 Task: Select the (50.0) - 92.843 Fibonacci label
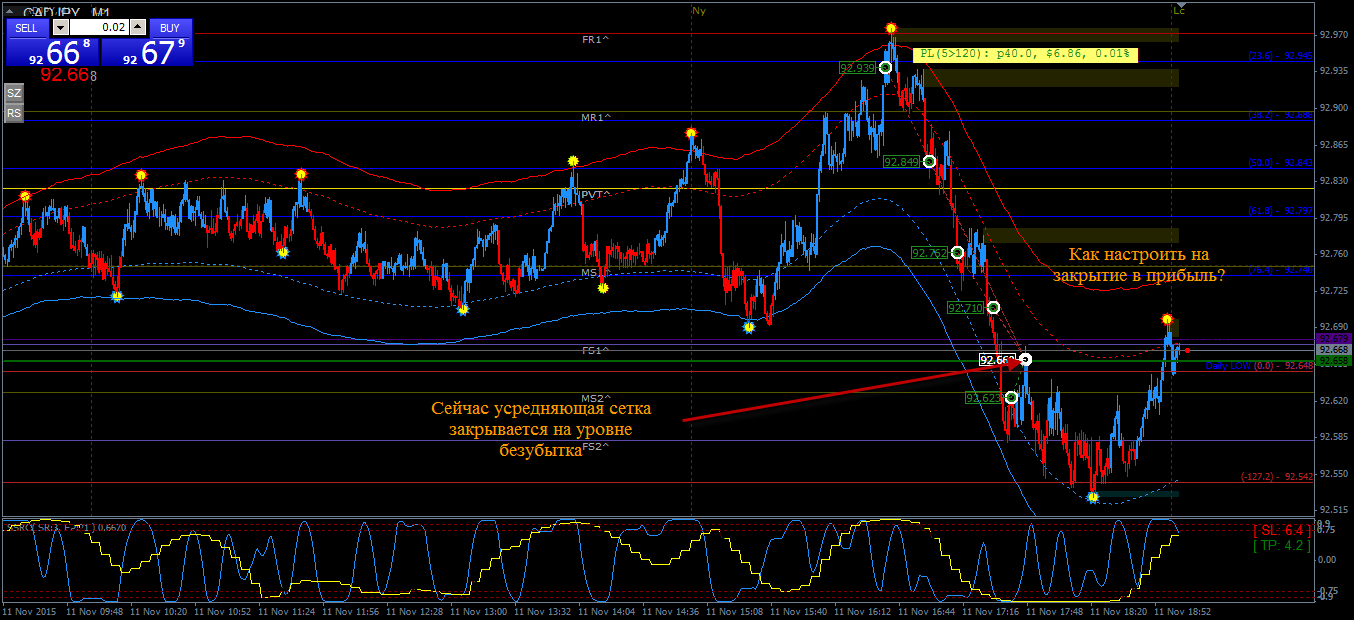1280,163
